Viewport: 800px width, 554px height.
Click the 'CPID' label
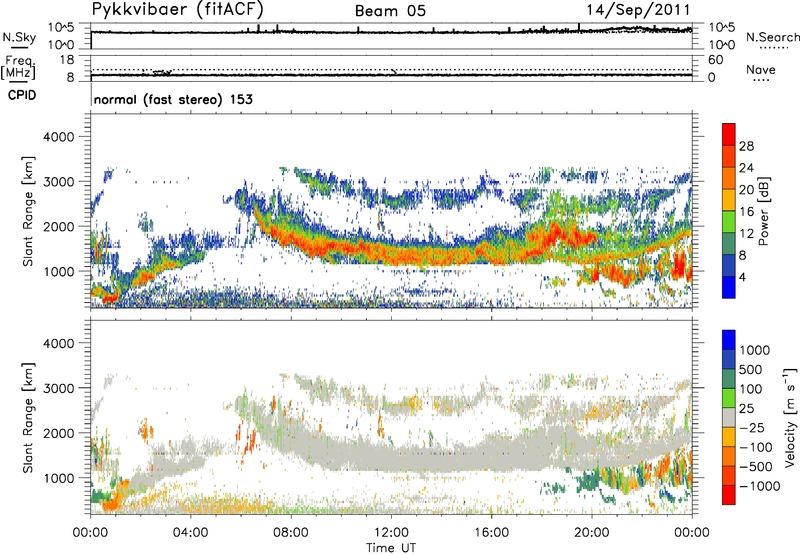22,95
